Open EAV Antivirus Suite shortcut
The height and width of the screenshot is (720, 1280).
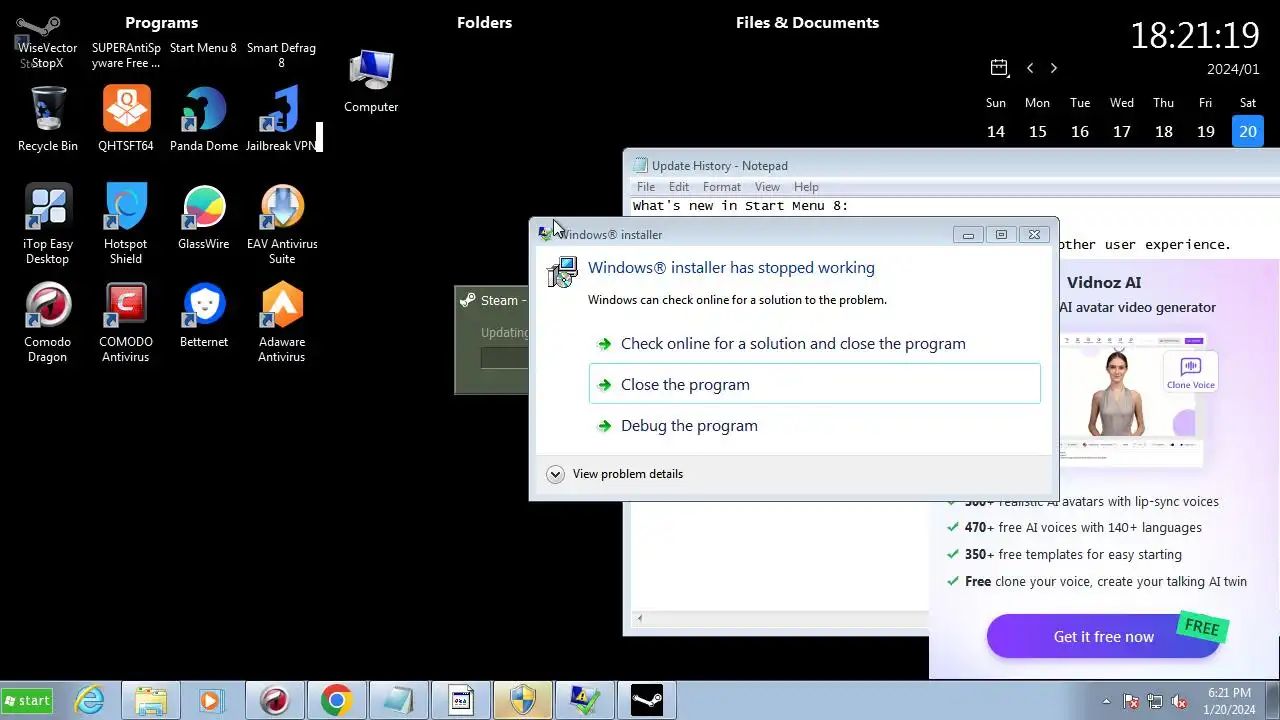tap(282, 224)
